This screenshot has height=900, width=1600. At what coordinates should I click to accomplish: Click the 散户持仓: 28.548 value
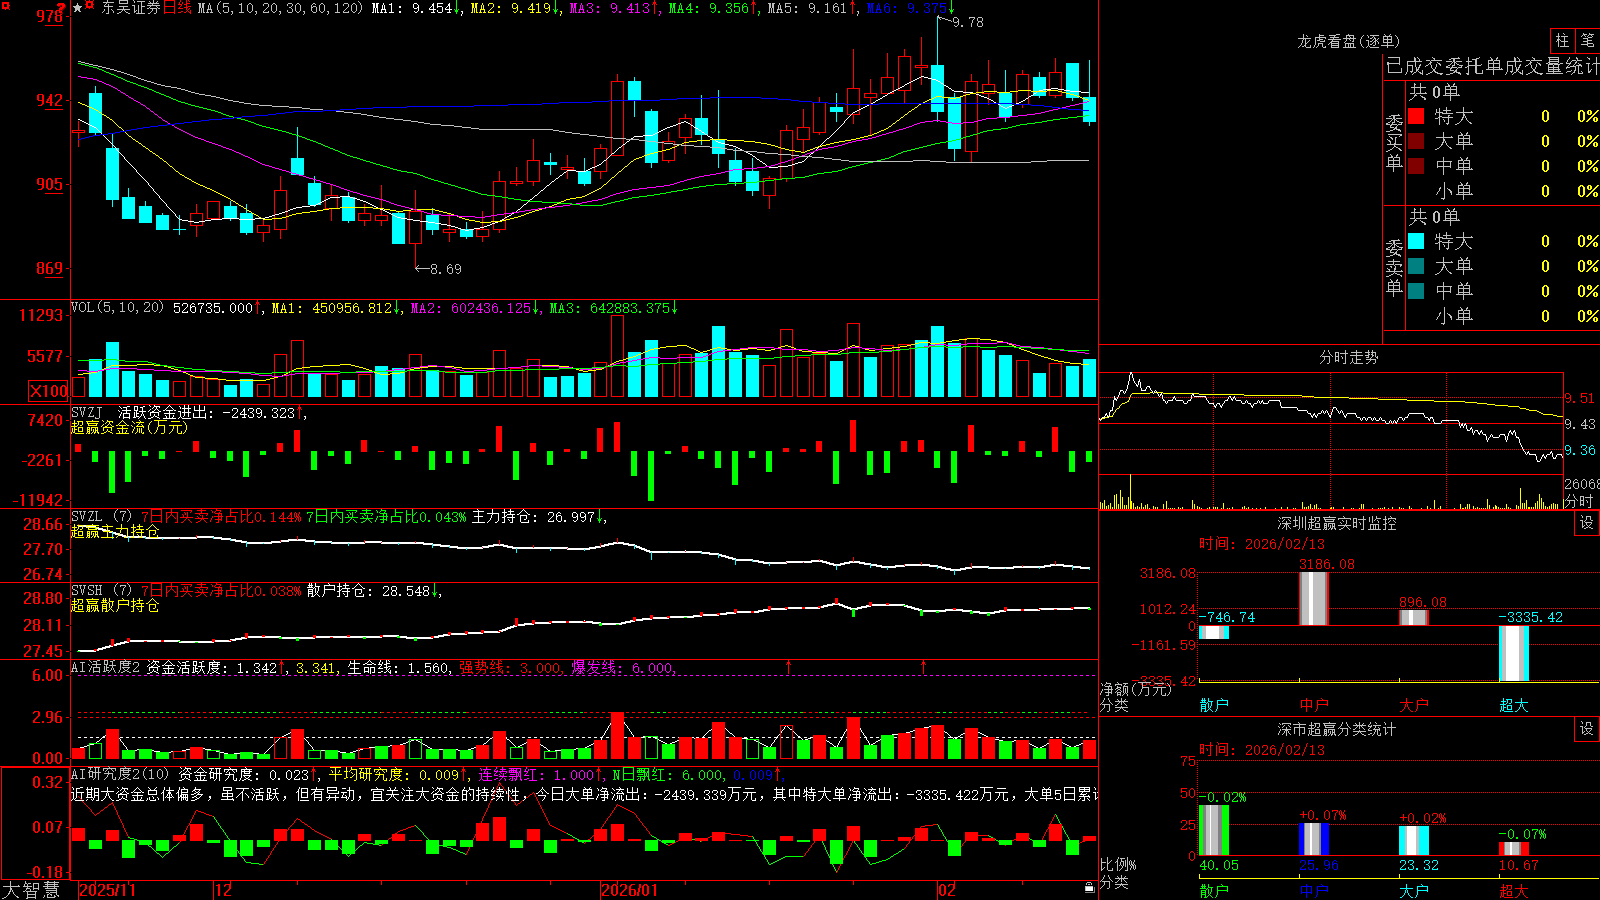tap(369, 591)
